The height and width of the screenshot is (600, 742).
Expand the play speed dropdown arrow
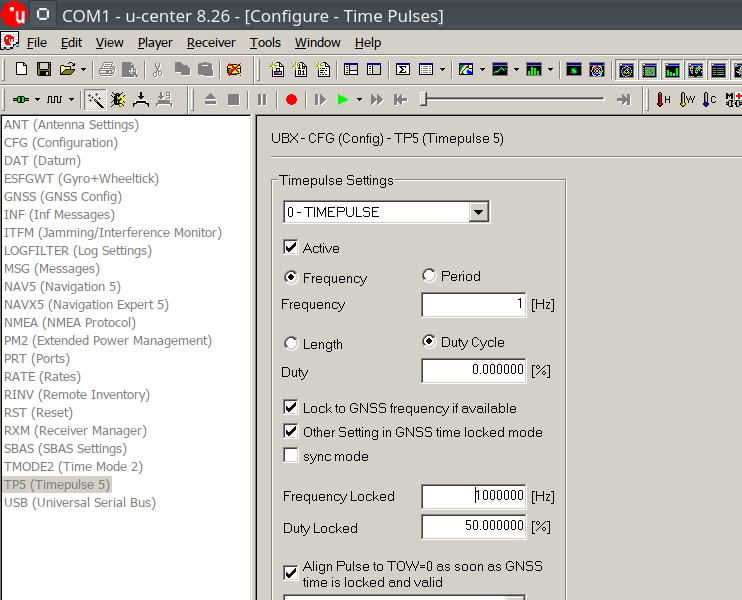[360, 99]
